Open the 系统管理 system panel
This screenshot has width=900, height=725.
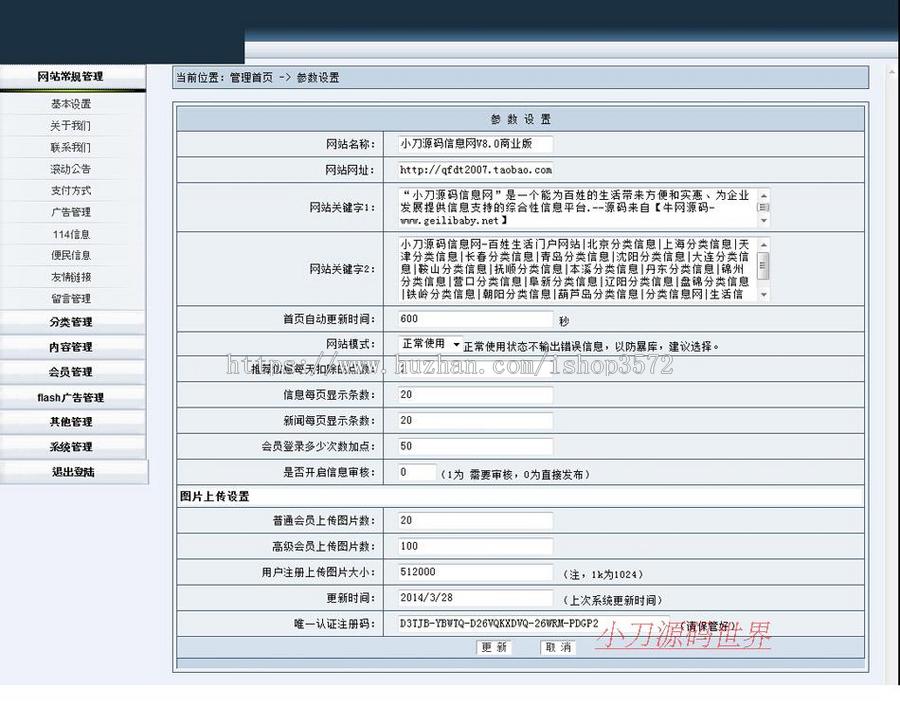click(70, 446)
